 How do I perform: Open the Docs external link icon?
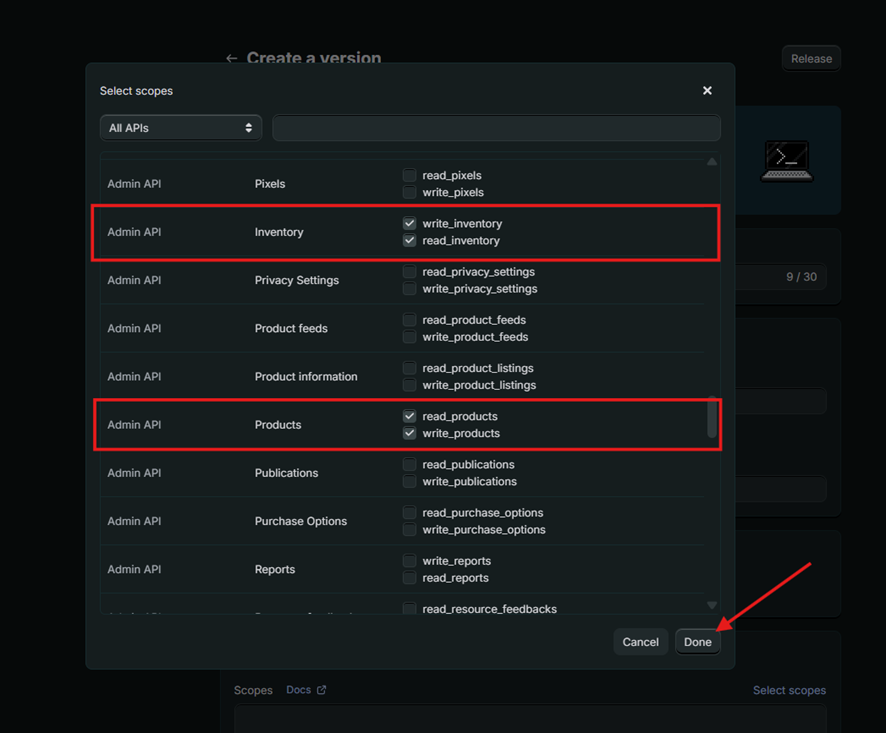(321, 690)
